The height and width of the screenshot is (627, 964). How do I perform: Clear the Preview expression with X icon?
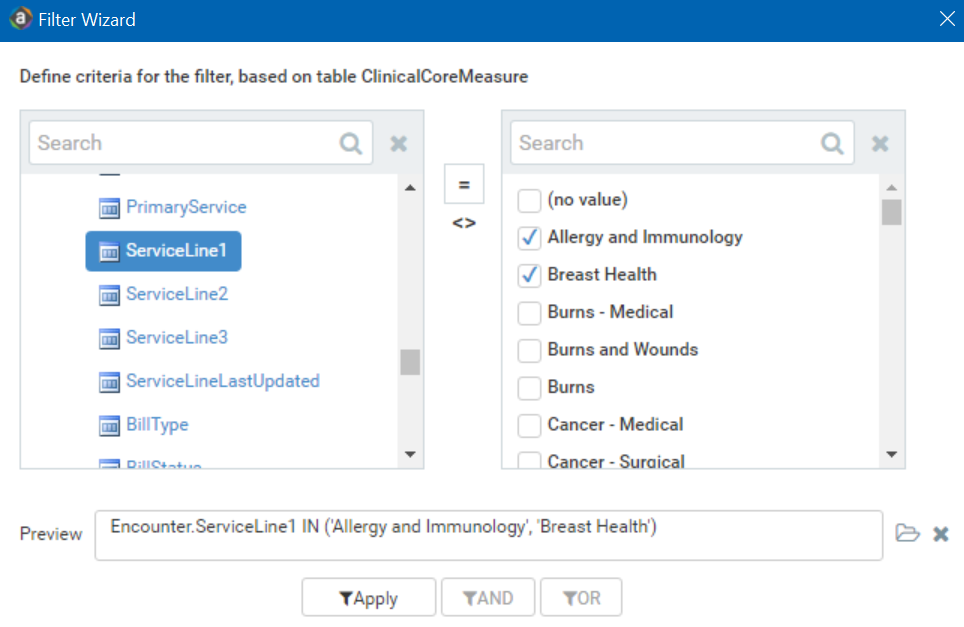(940, 533)
